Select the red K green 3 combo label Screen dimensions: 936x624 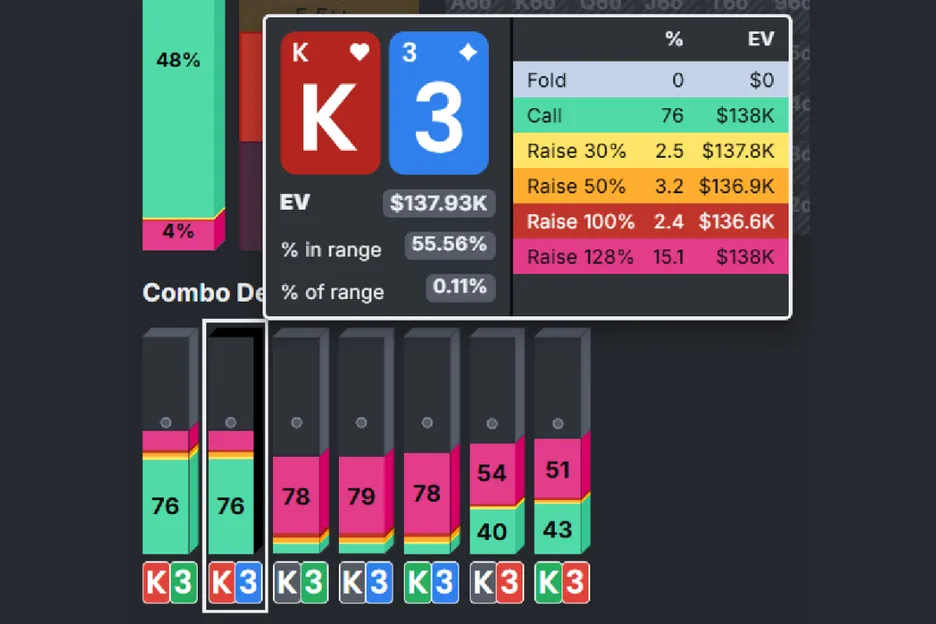(169, 583)
